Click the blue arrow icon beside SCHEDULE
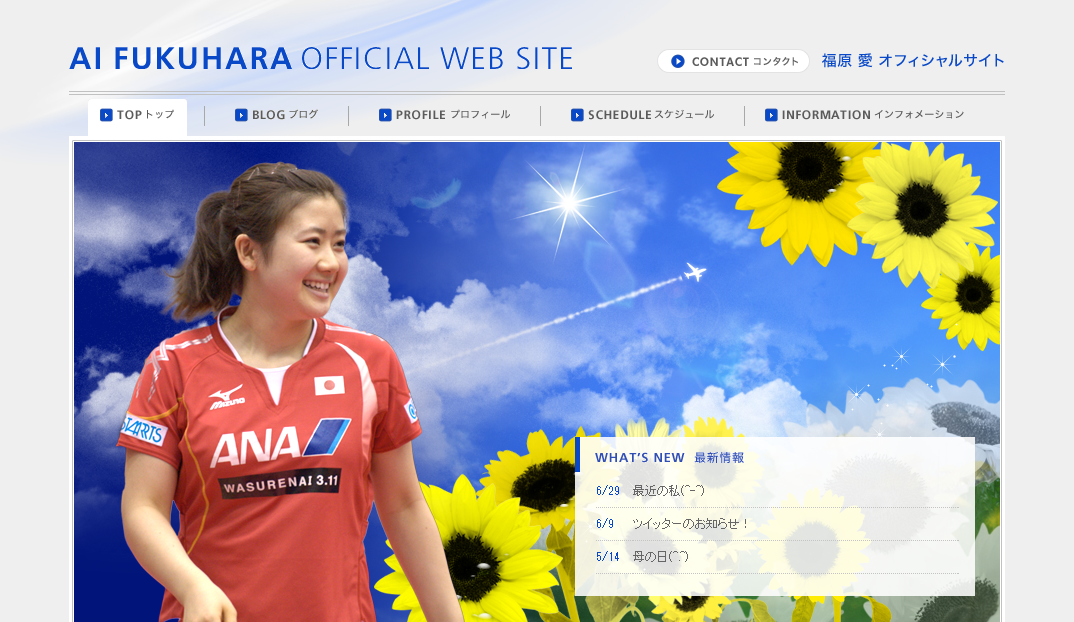Viewport: 1074px width, 622px height. pos(577,115)
